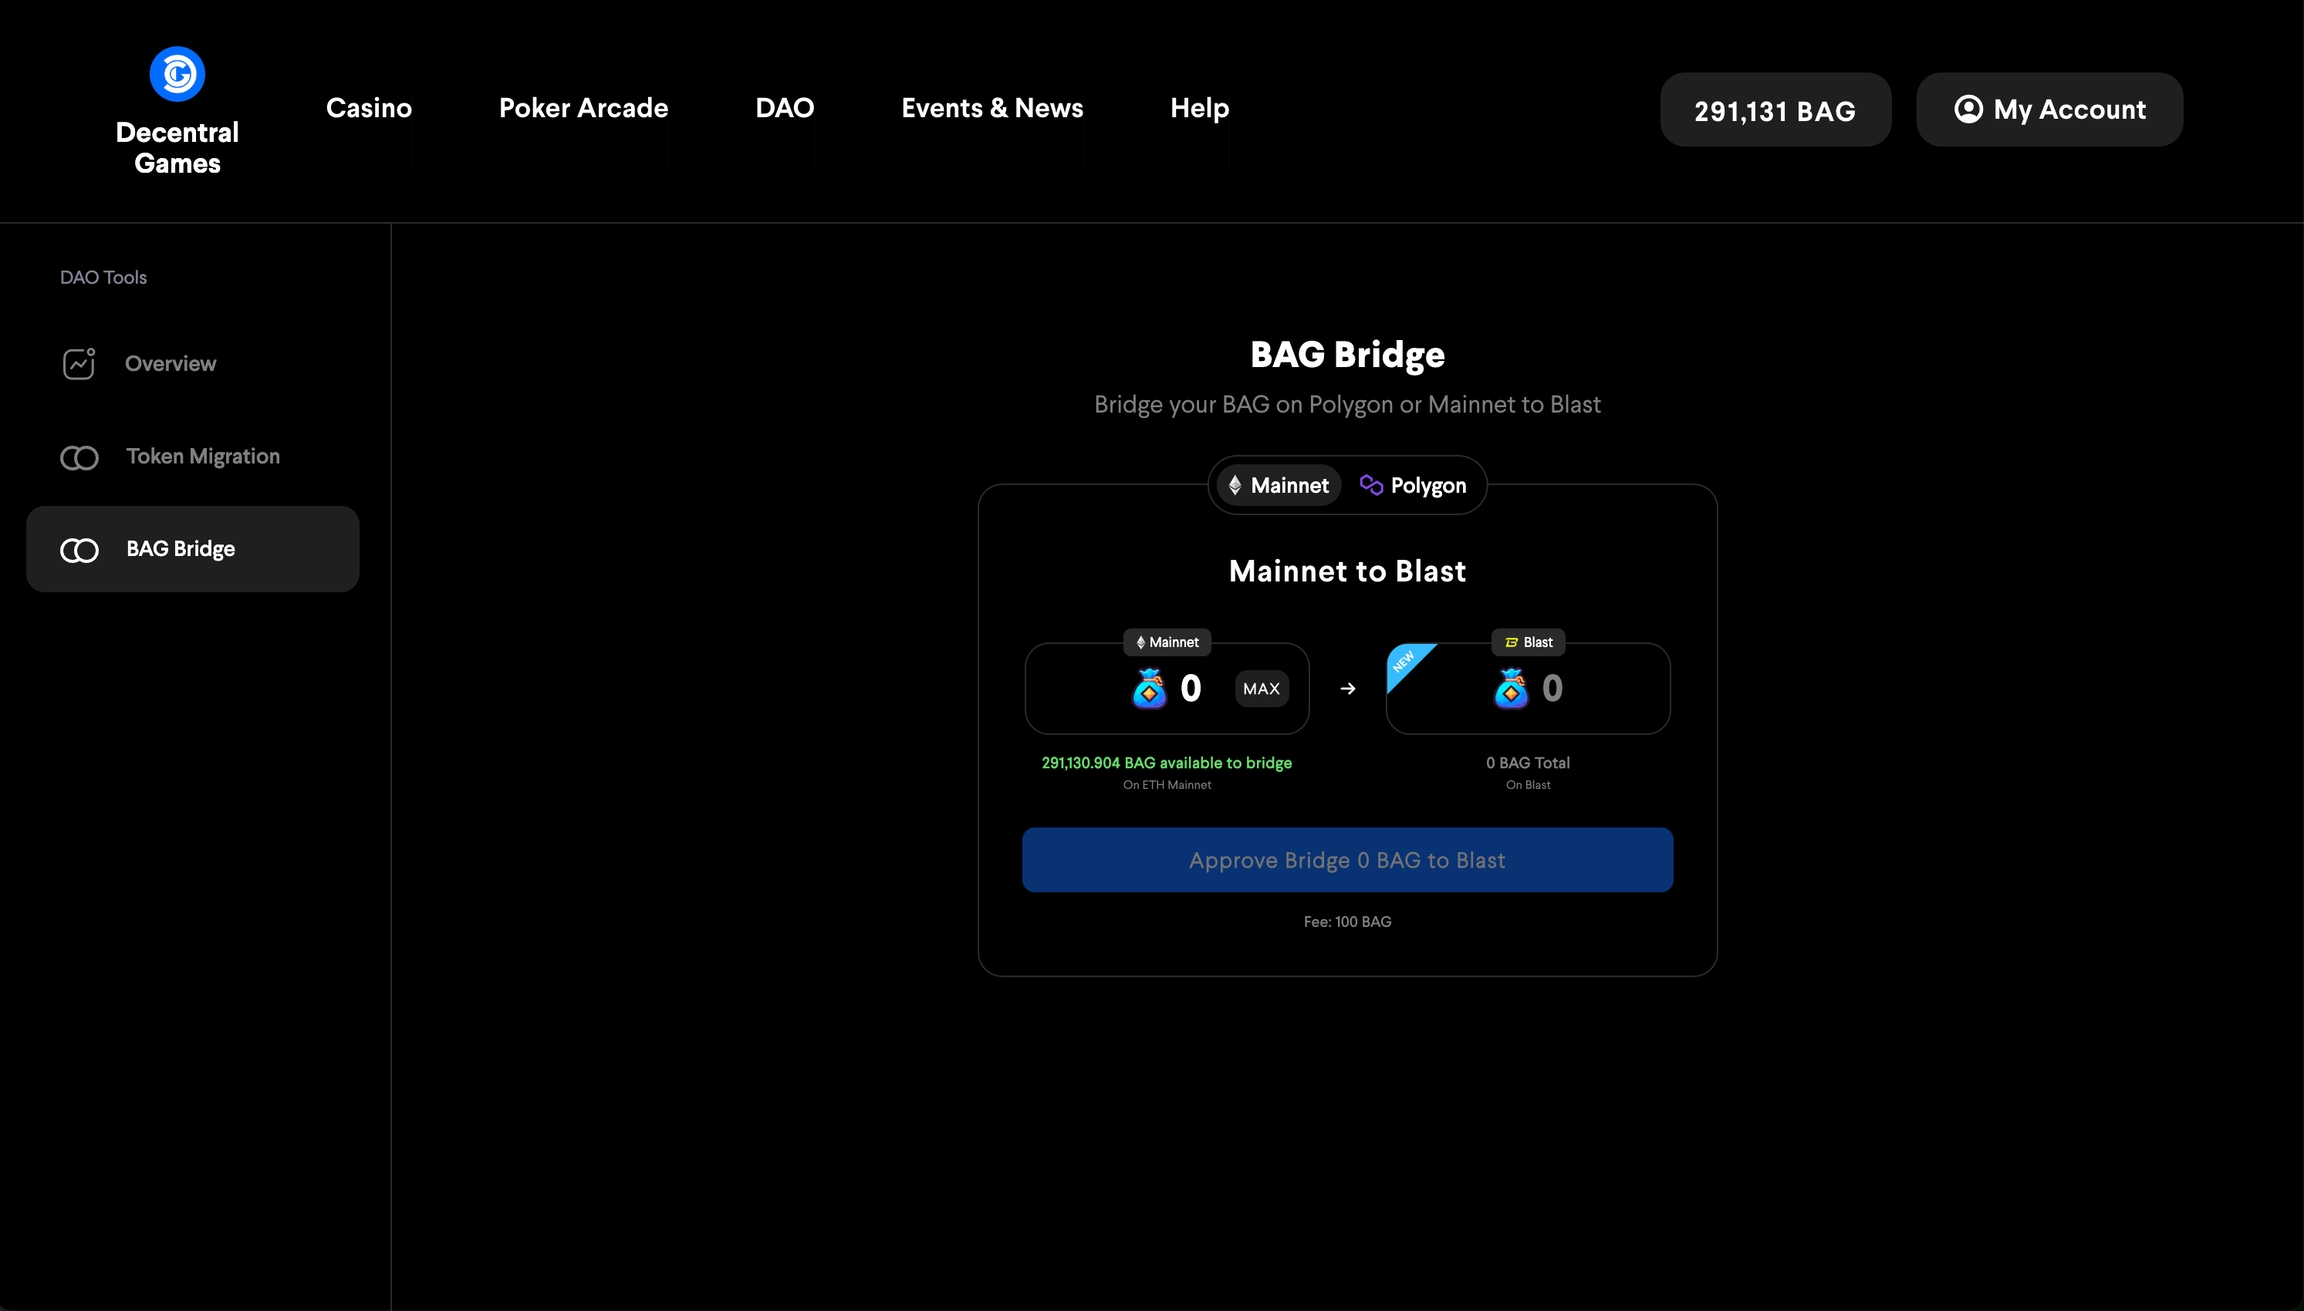Image resolution: width=2304 pixels, height=1311 pixels.
Task: Click the Overview chart icon in sidebar
Action: [79, 364]
